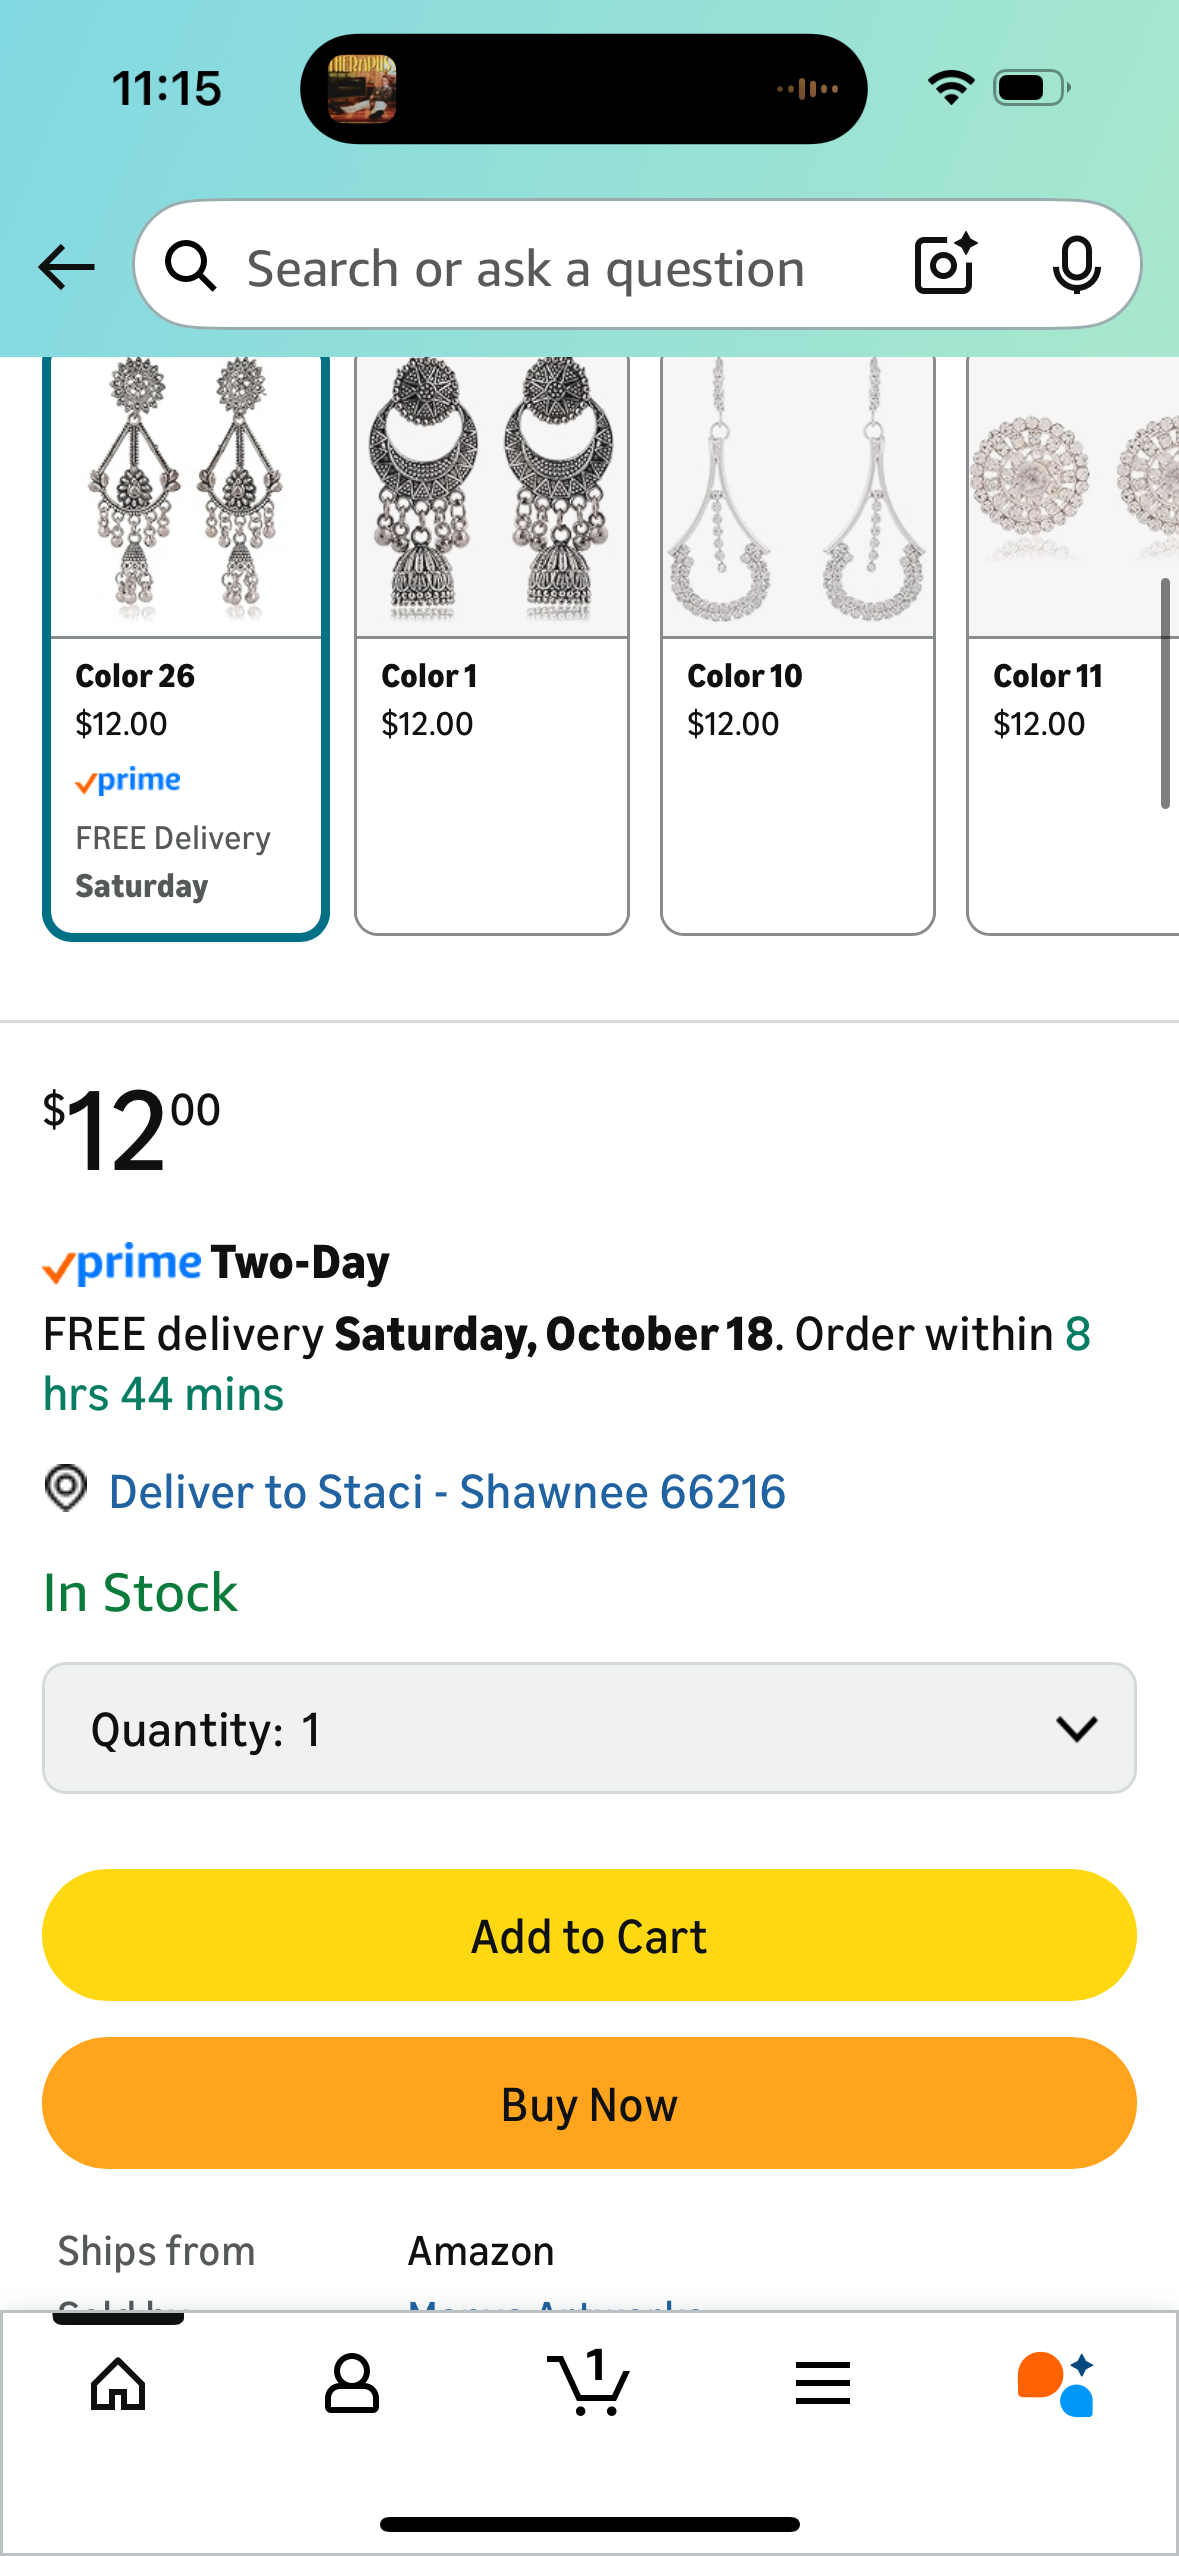
Task: Tap the camera lens search icon
Action: [944, 265]
